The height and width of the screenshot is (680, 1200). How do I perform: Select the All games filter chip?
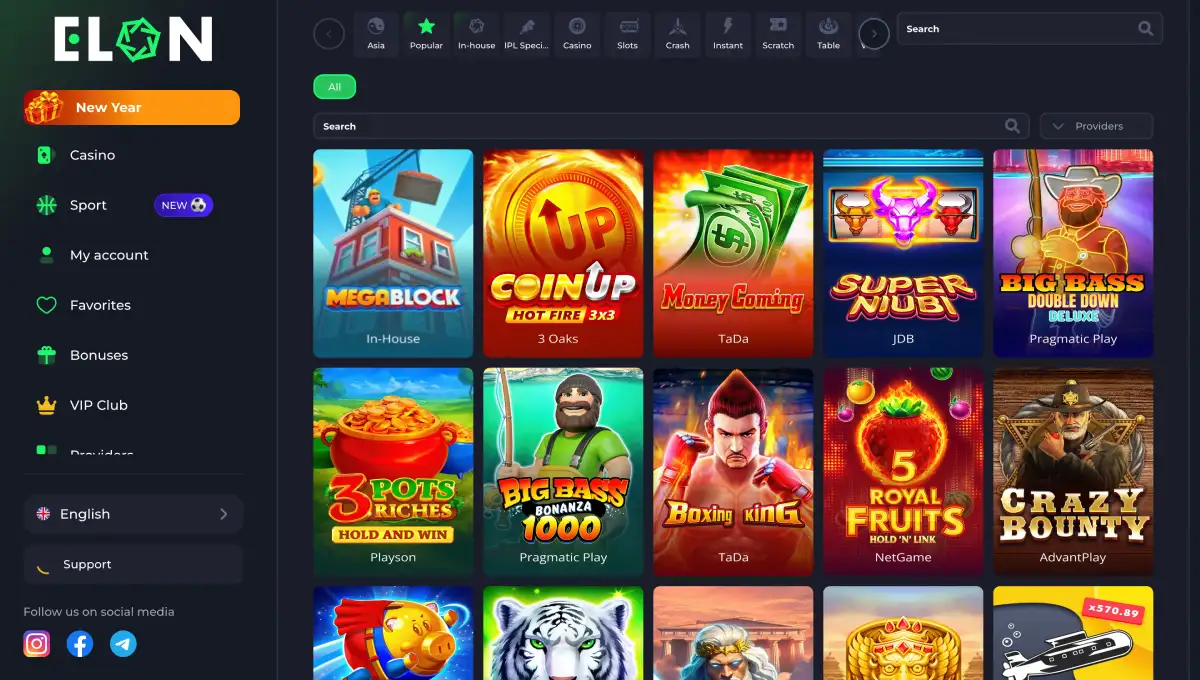pos(334,87)
